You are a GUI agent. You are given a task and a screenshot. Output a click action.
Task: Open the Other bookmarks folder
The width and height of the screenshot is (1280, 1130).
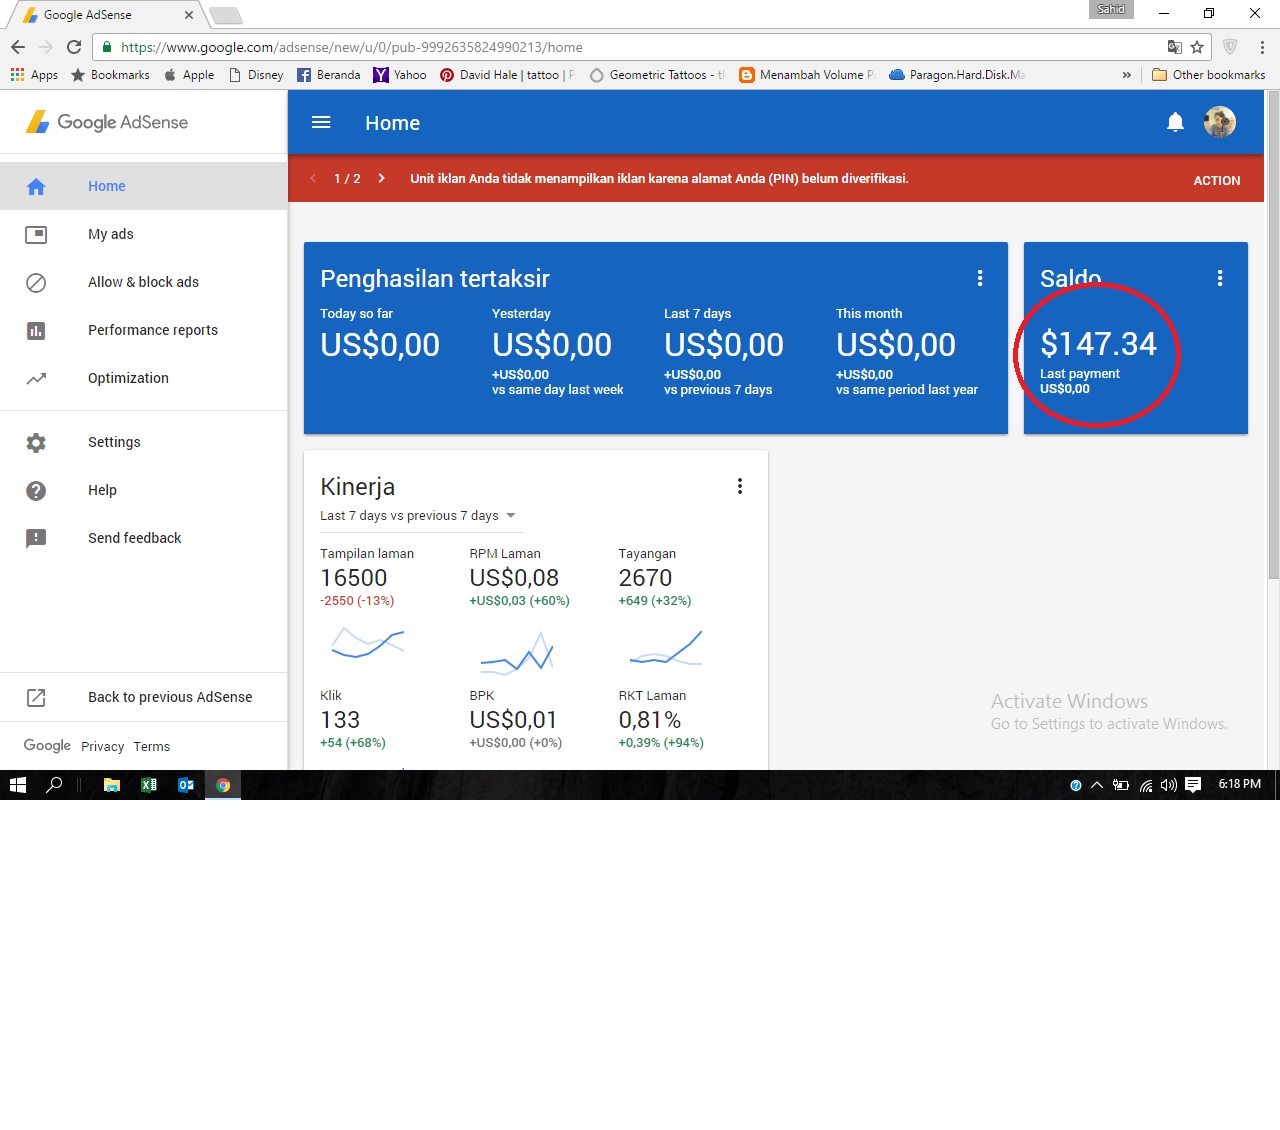(1209, 75)
